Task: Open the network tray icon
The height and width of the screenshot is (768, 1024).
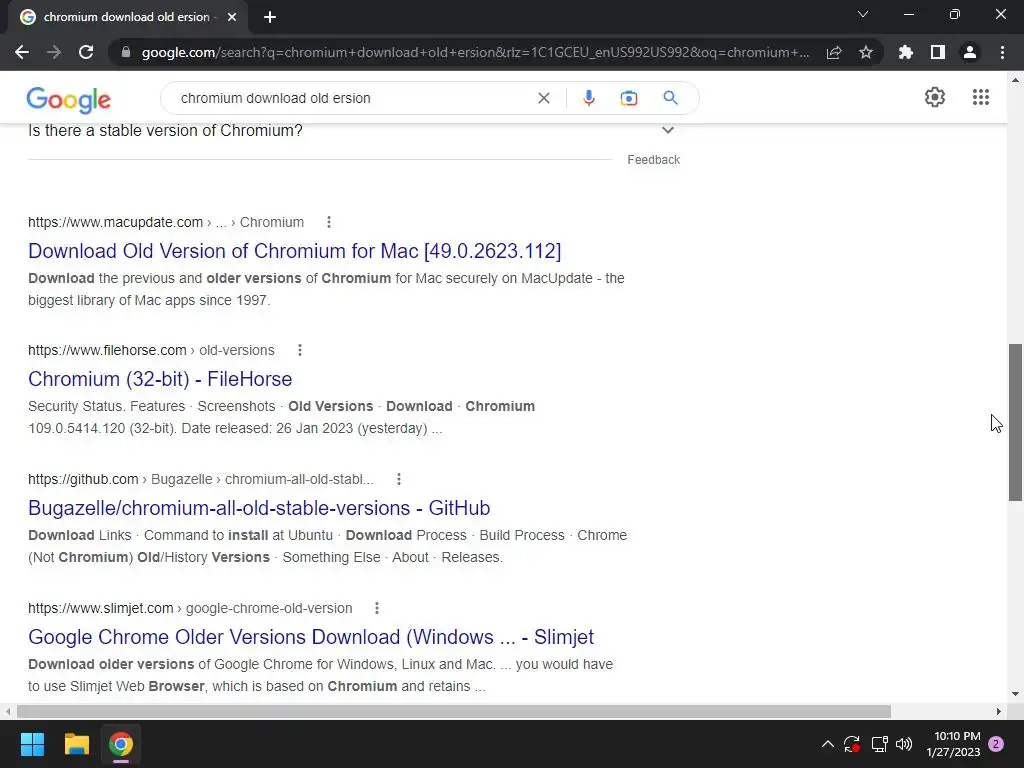Action: 880,744
